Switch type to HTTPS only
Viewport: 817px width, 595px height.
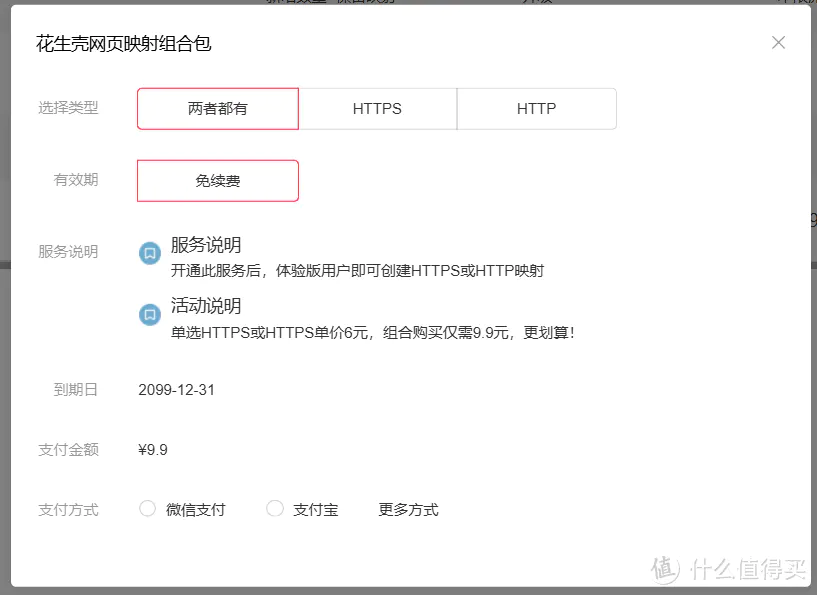[377, 109]
